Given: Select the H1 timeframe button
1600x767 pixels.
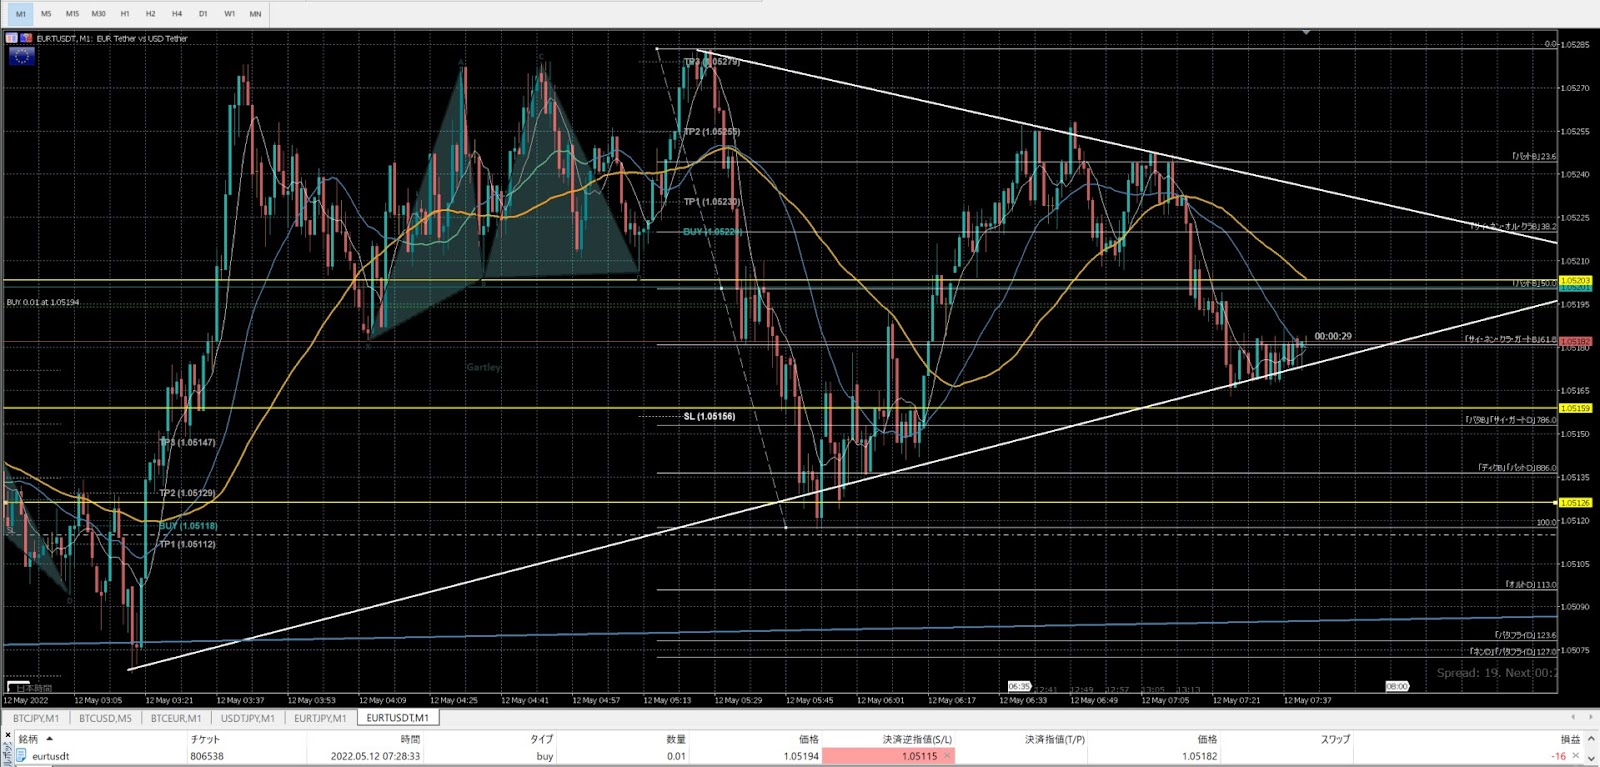Looking at the screenshot, I should tap(124, 14).
